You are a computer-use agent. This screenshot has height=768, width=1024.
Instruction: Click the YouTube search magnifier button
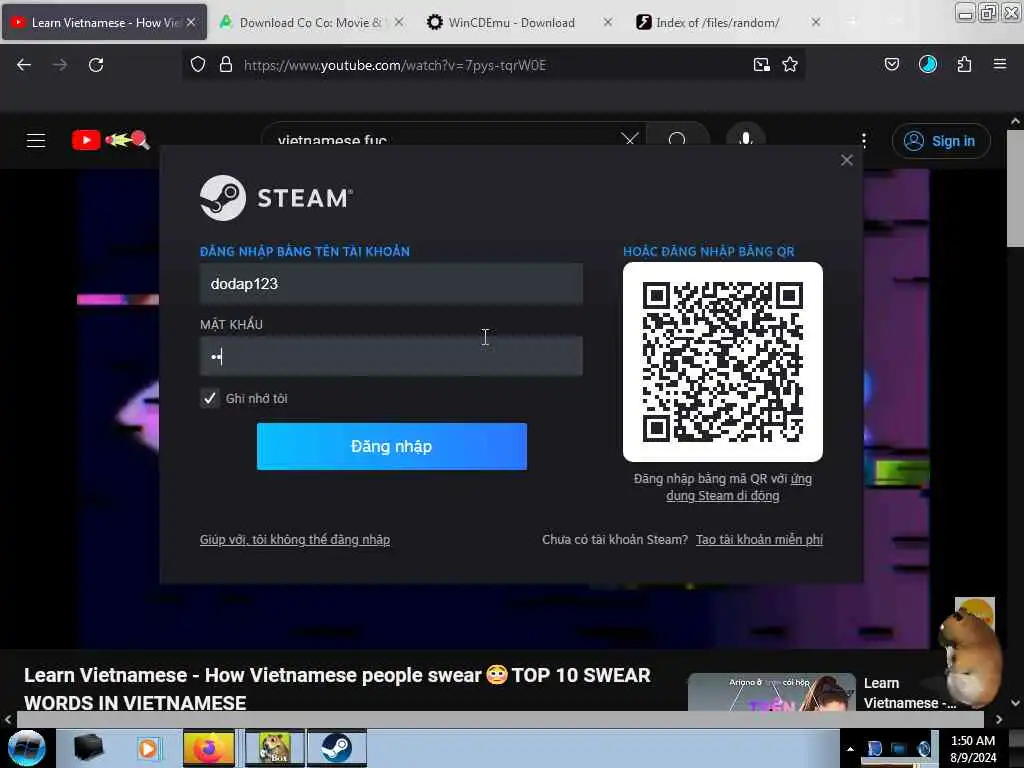[x=677, y=138]
